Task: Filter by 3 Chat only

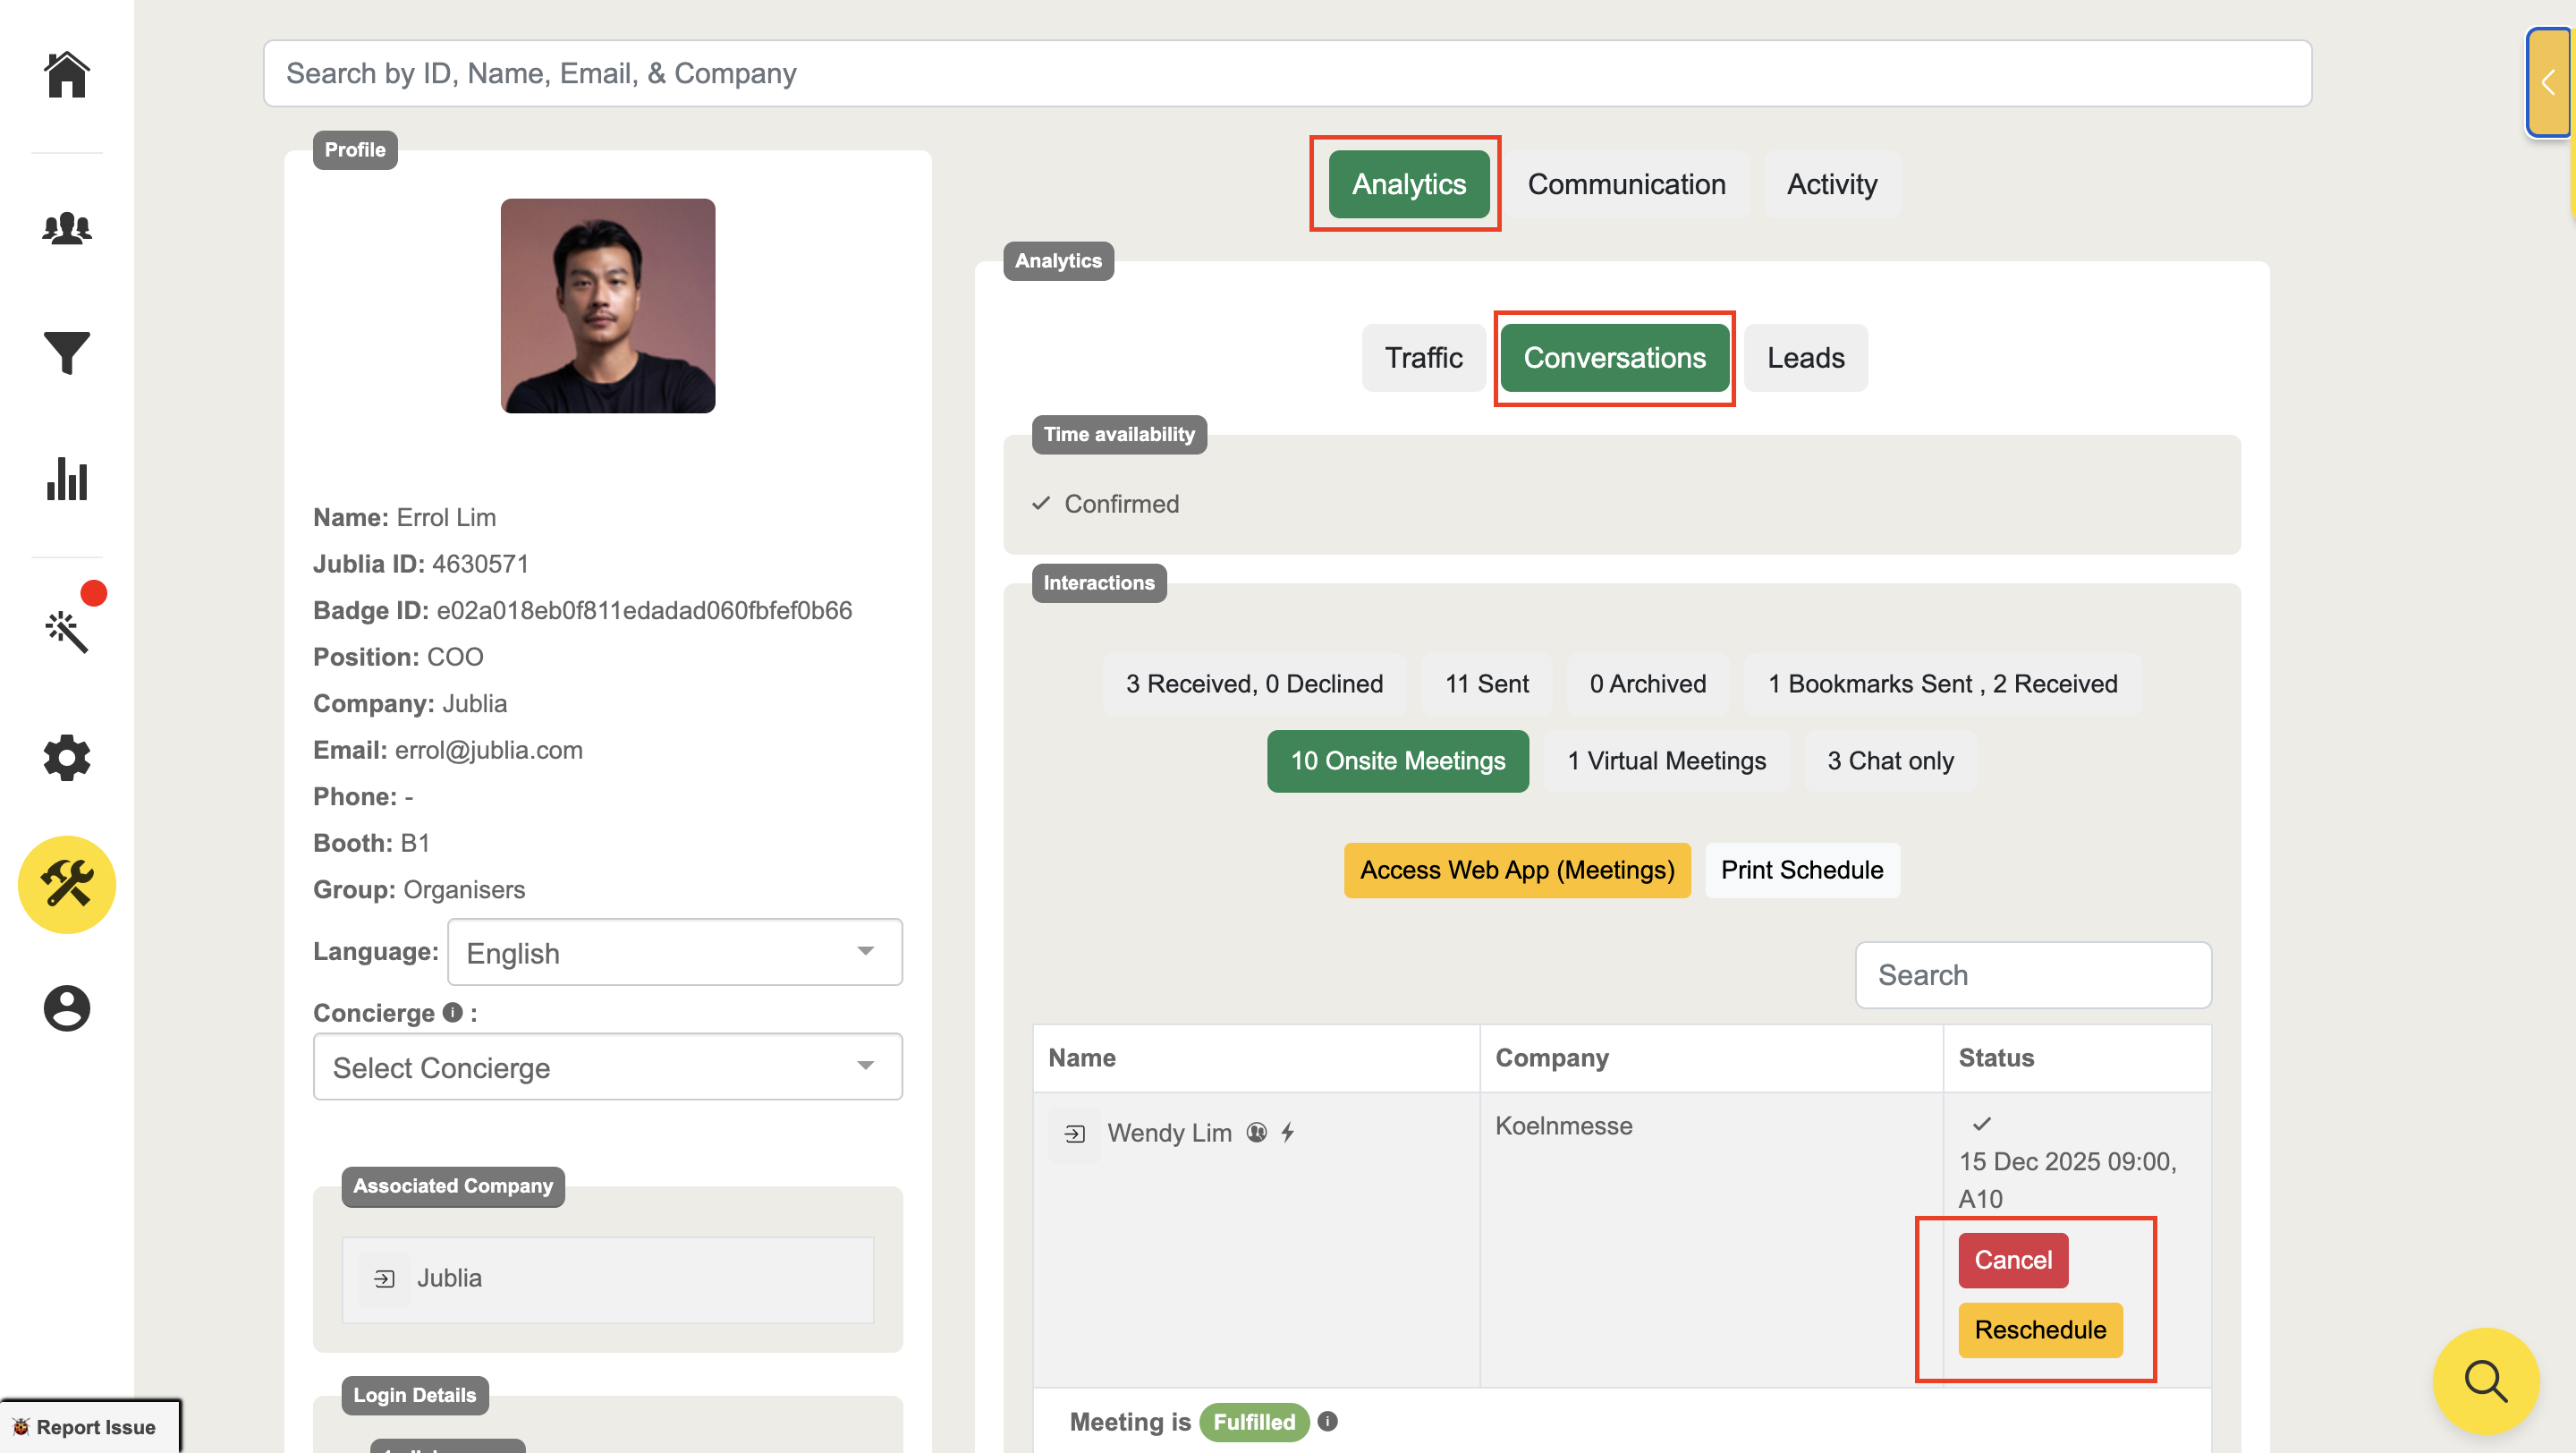Action: click(x=1890, y=761)
